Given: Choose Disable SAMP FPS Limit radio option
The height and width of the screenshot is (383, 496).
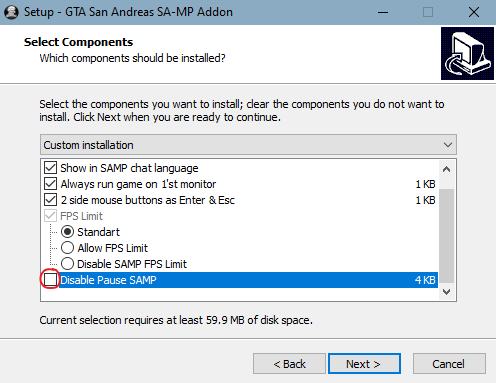Looking at the screenshot, I should coord(67,264).
